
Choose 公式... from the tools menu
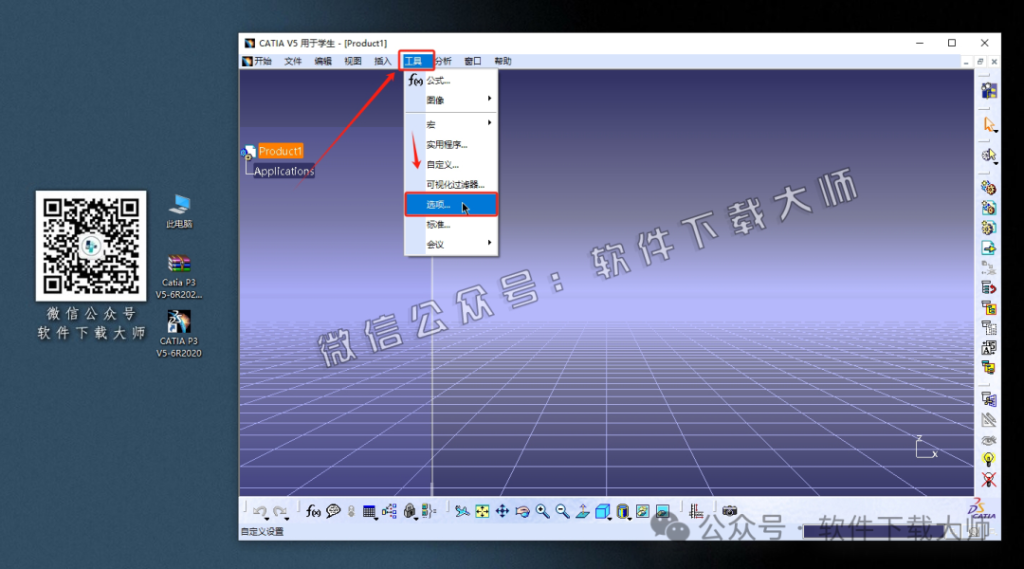click(x=451, y=80)
